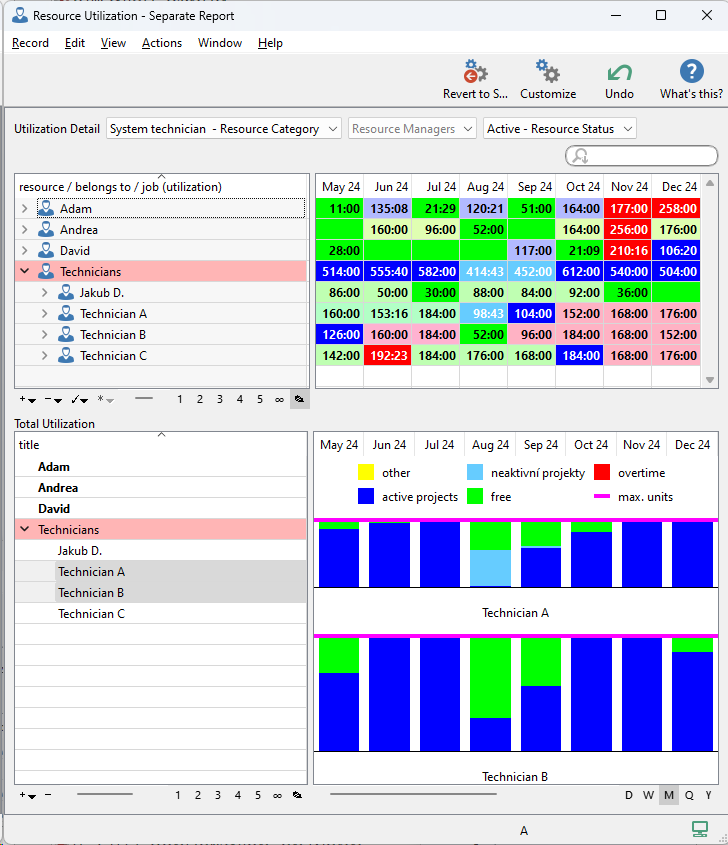The image size is (728, 845).
Task: Click Adam's resource person icon
Action: pos(45,208)
